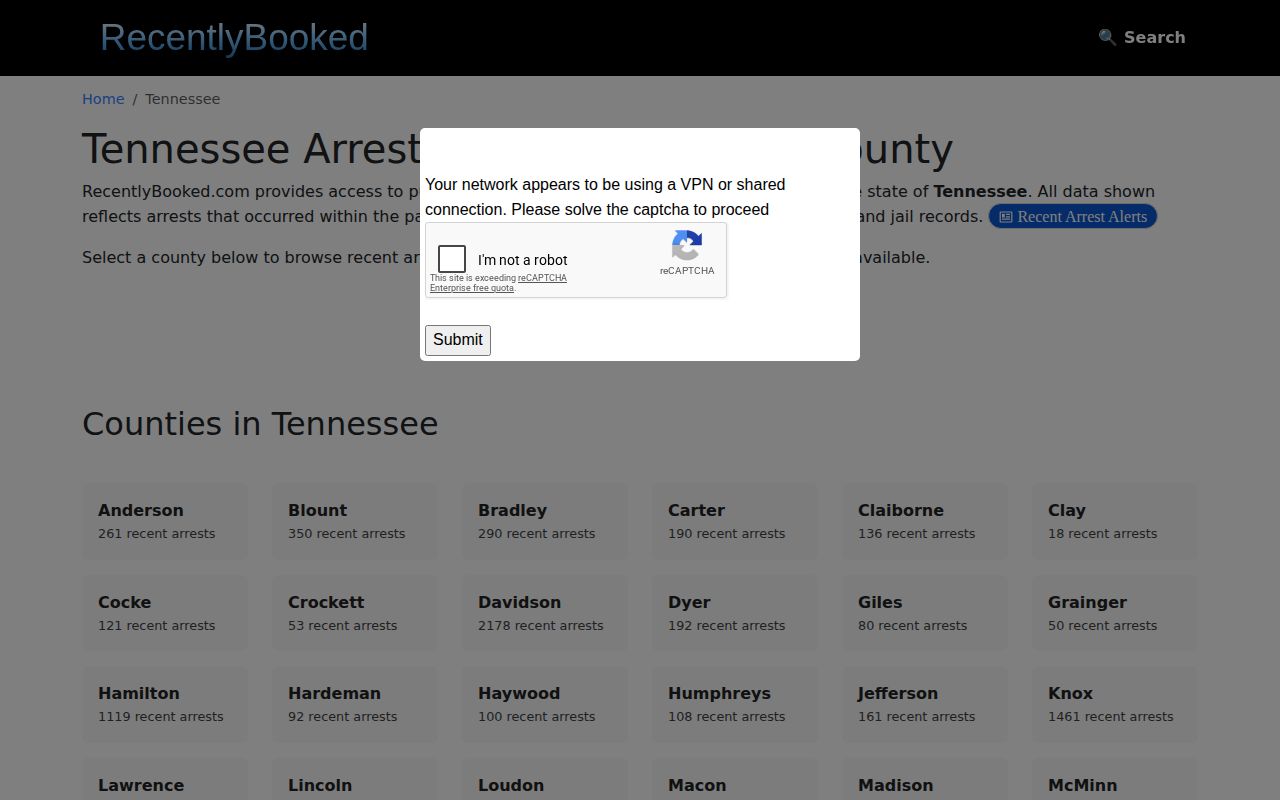Choose Crockett county
The height and width of the screenshot is (800, 1280).
[355, 613]
